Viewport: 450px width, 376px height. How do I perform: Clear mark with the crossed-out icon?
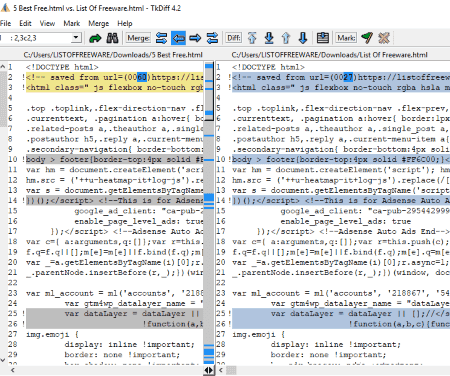coord(384,38)
